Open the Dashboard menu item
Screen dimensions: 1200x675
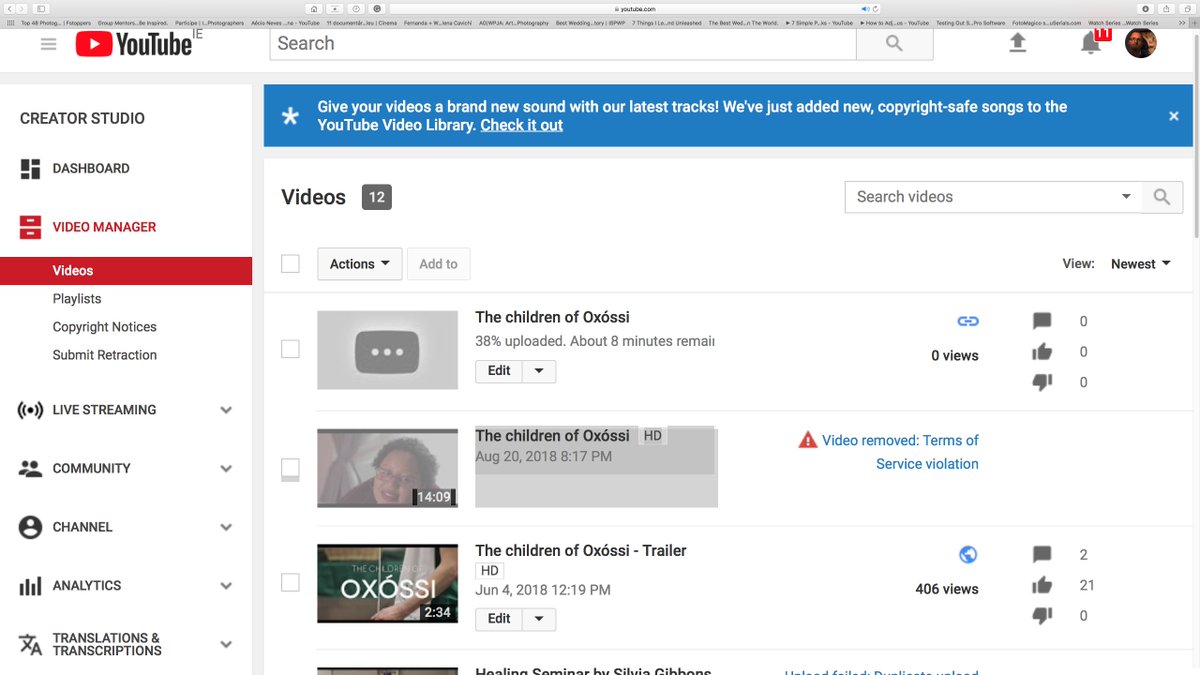click(x=91, y=168)
